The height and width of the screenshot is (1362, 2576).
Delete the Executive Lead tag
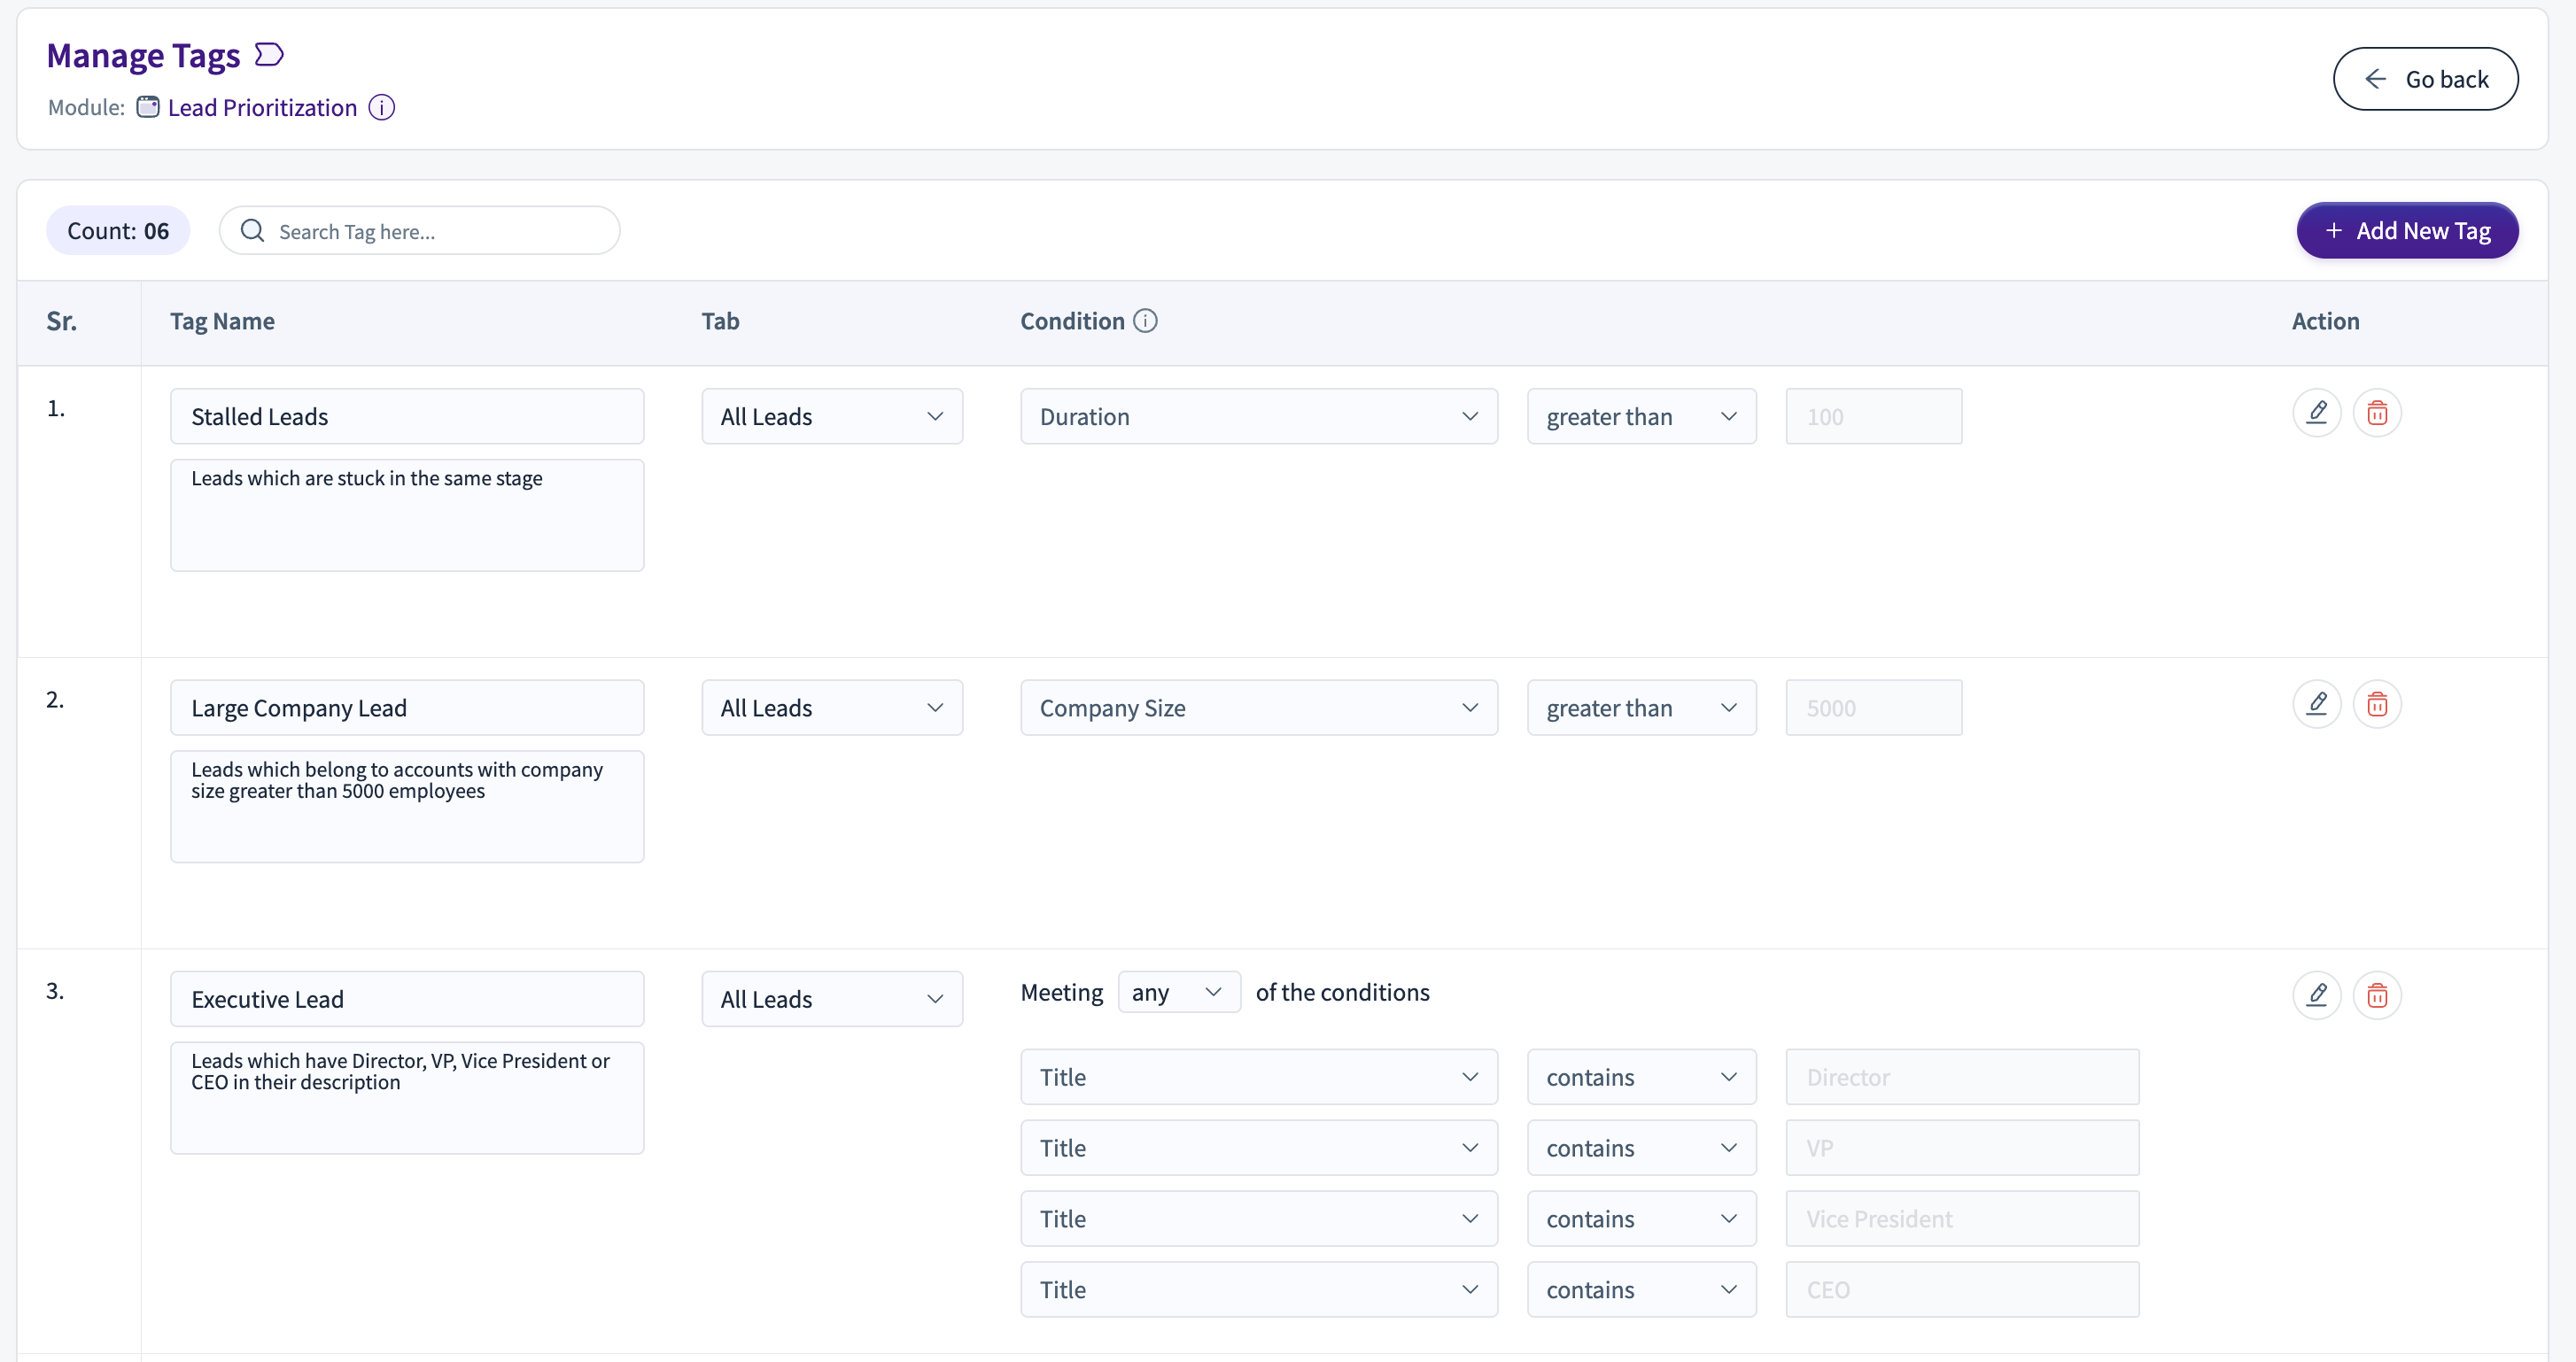click(x=2378, y=995)
